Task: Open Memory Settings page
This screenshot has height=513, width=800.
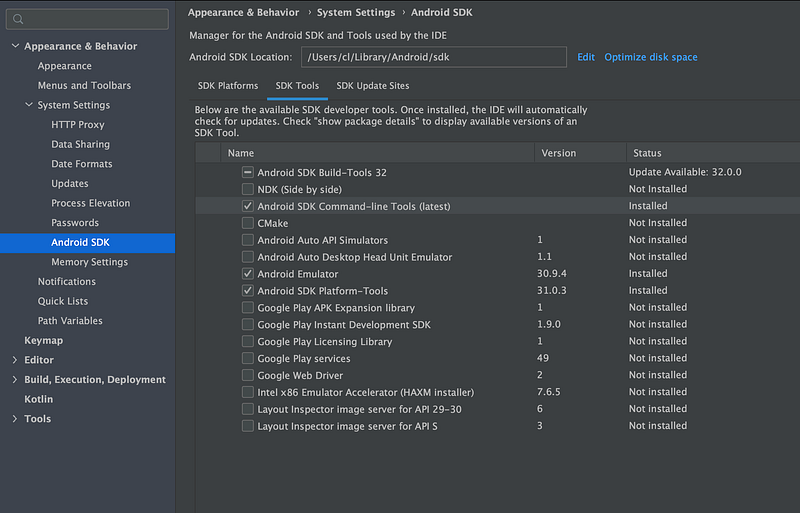Action: click(x=90, y=262)
